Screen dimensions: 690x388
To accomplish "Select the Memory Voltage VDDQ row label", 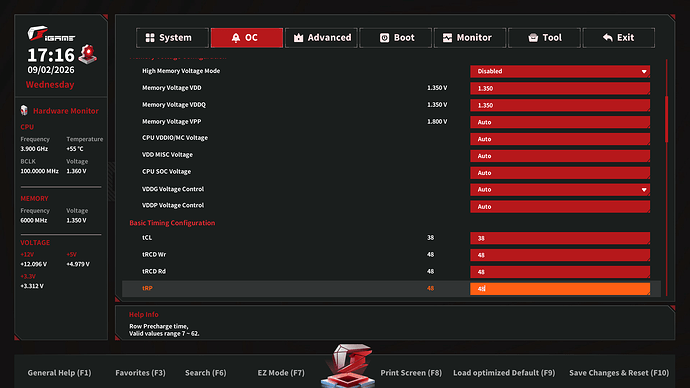I will click(x=174, y=105).
